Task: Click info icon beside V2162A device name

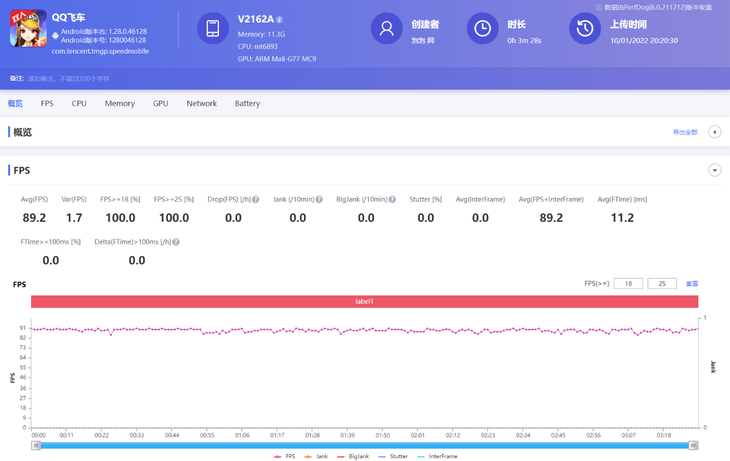Action: (x=279, y=20)
